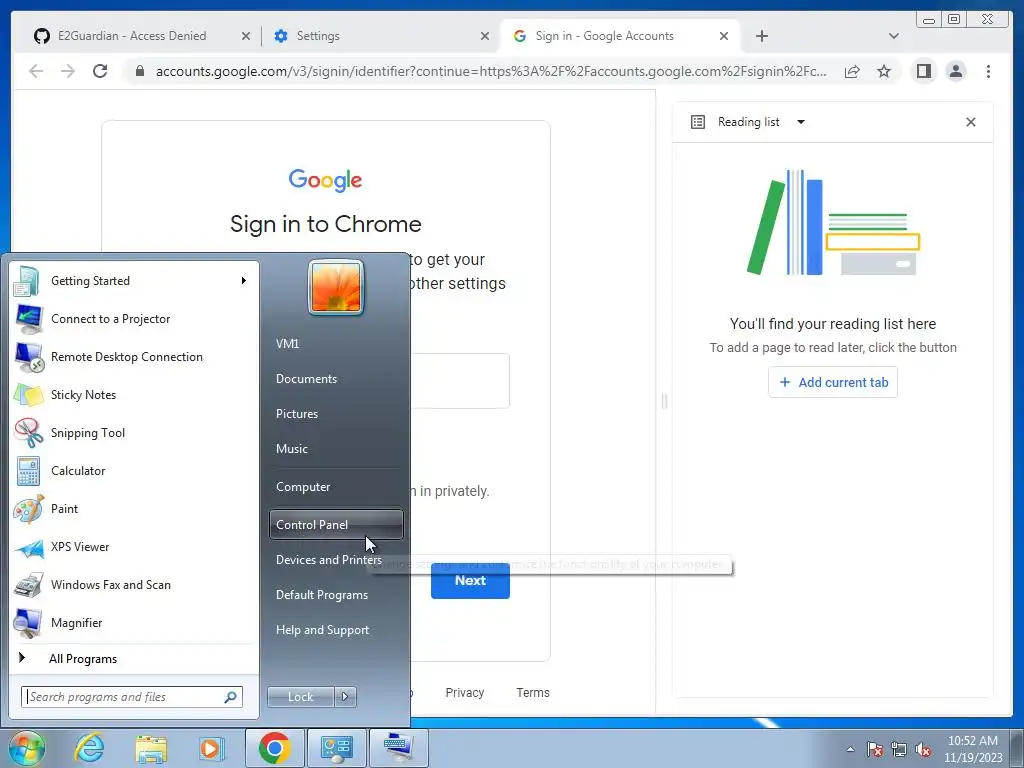Click the share page icon in address bar

[852, 71]
